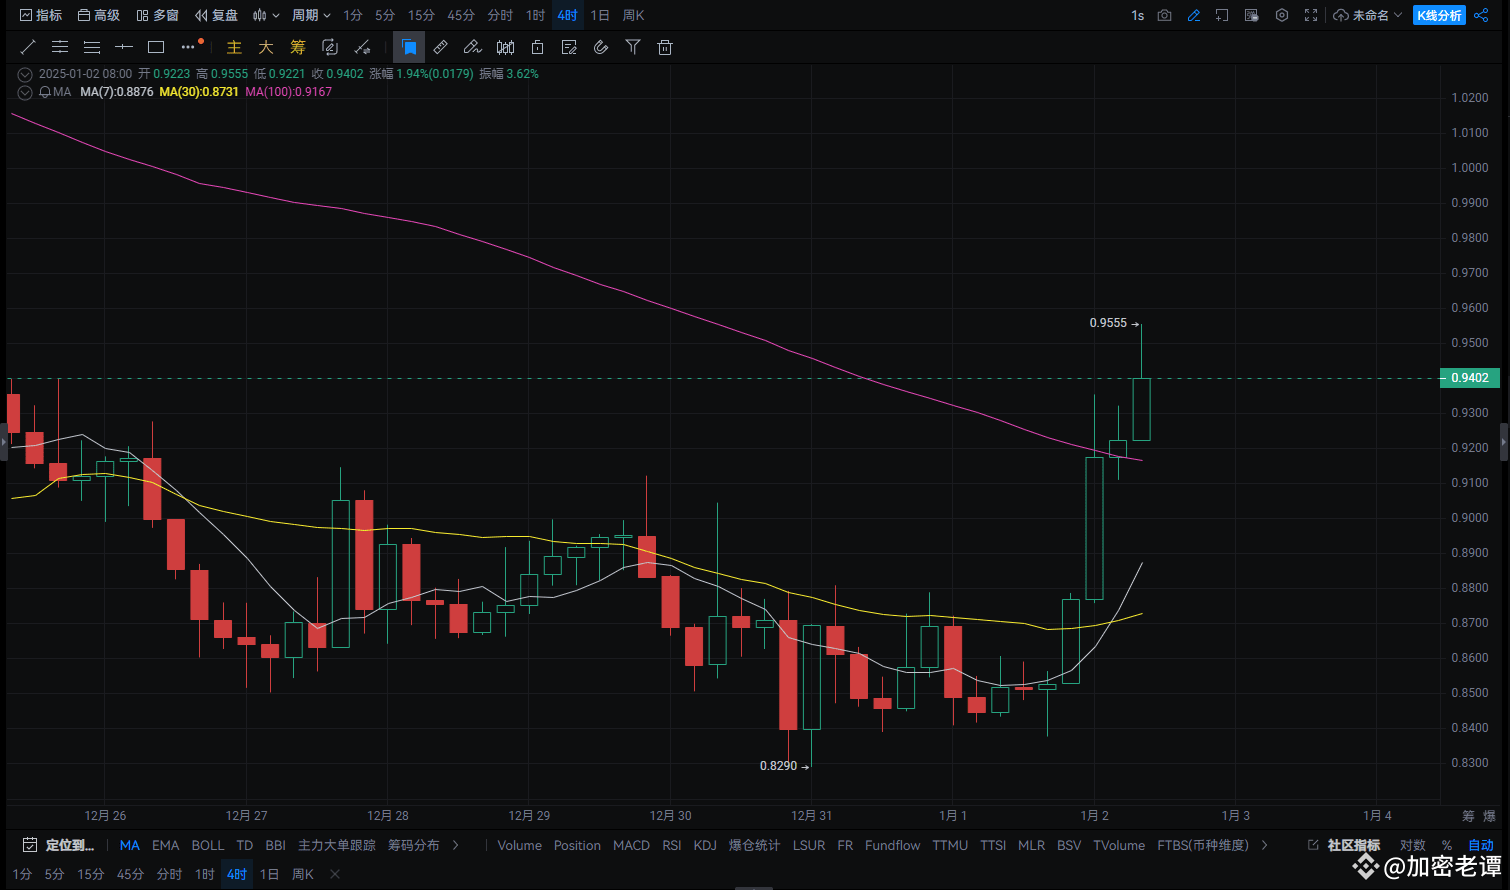Click the lock drawings icon

[x=537, y=47]
